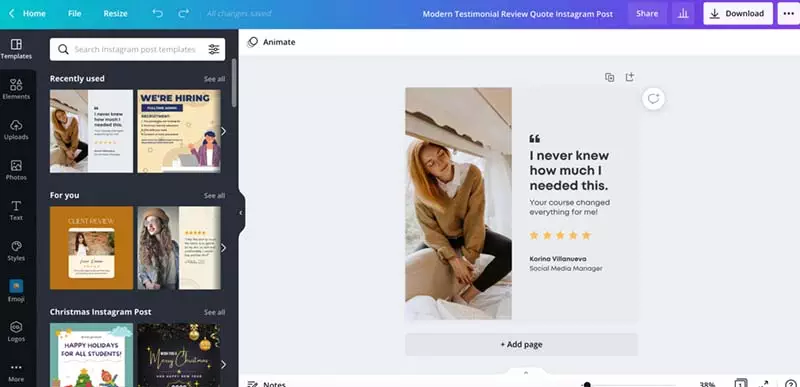The image size is (800, 387).
Task: Open the Photos sidebar panel
Action: click(x=16, y=170)
